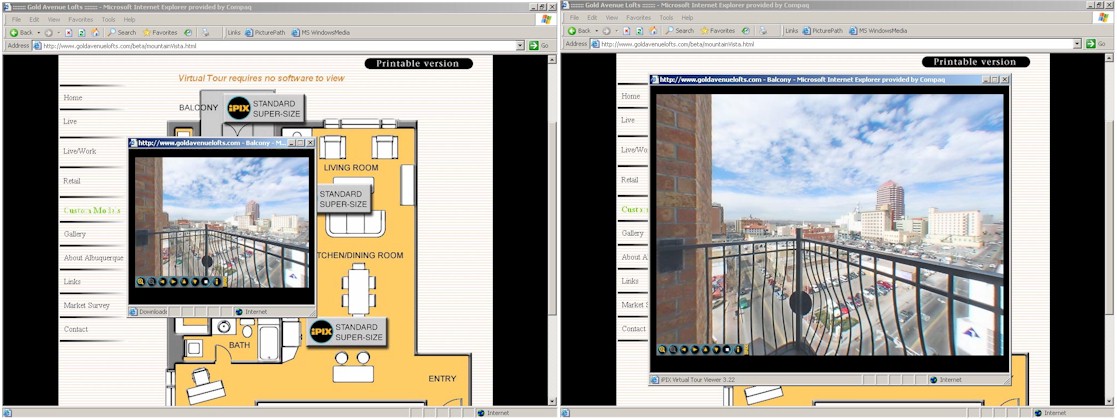This screenshot has height=419, width=1117.
Task: Click PicturePath link in left browser Links bar
Action: [x=264, y=32]
